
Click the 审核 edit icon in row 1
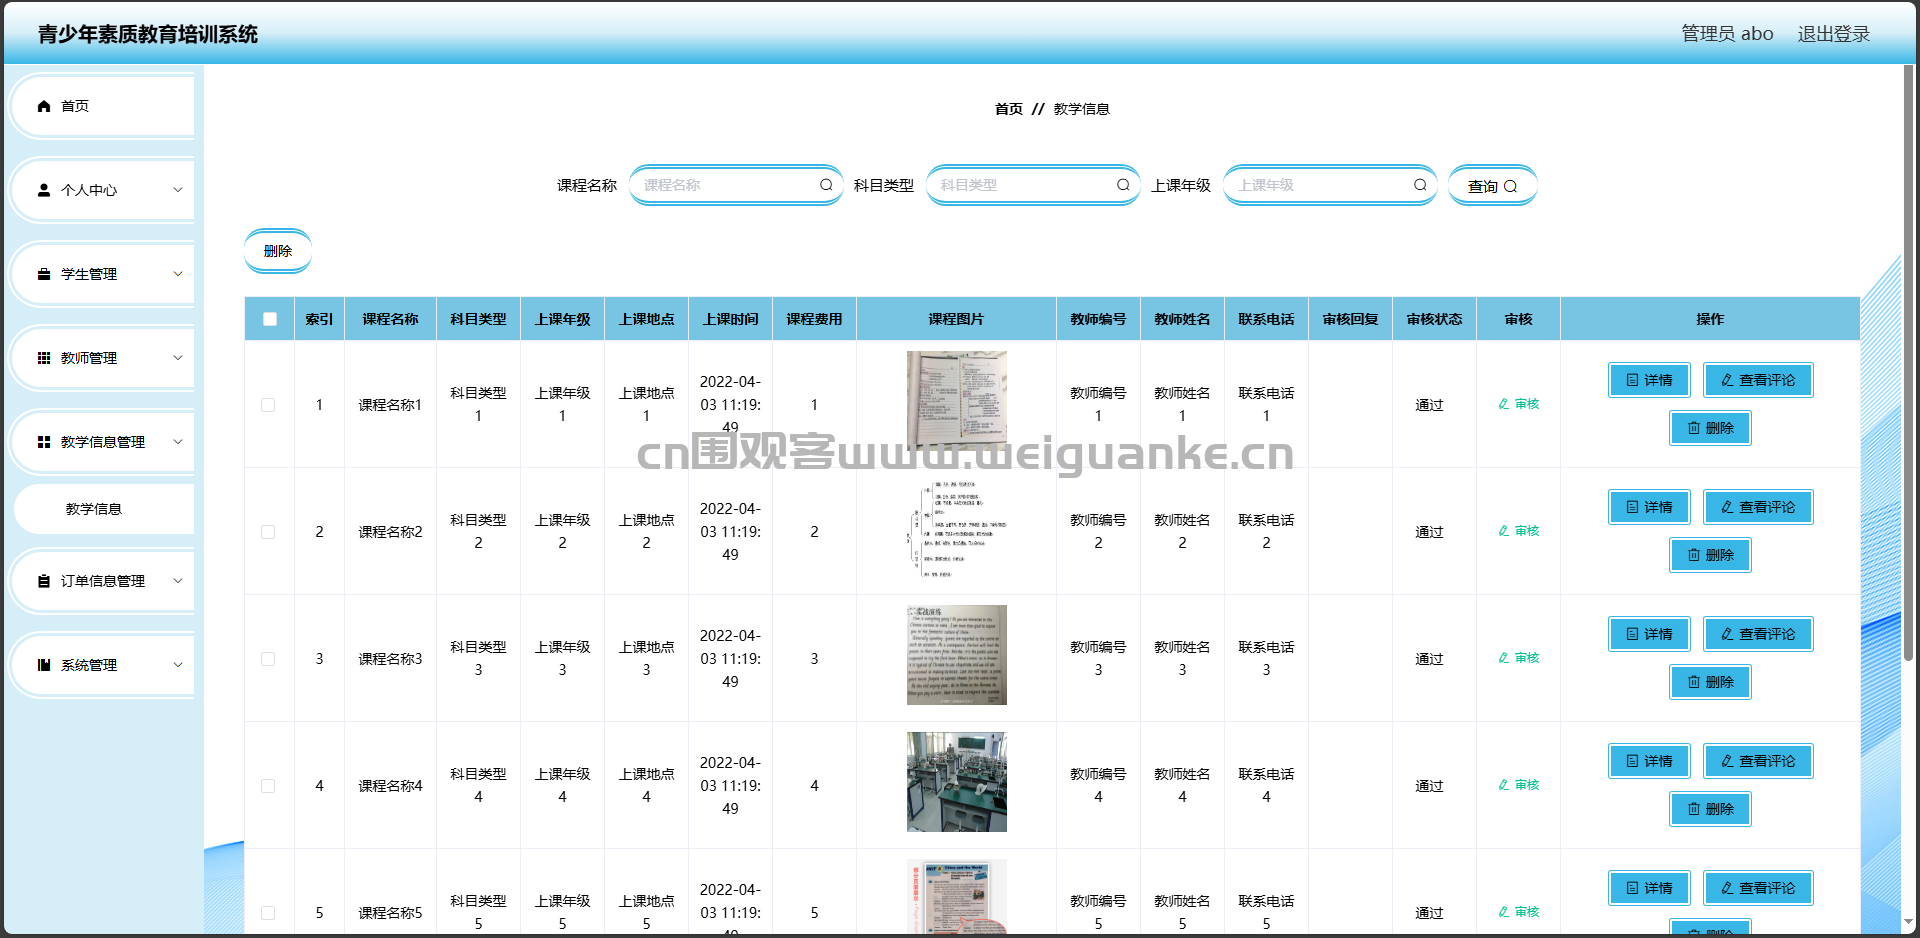[1504, 404]
